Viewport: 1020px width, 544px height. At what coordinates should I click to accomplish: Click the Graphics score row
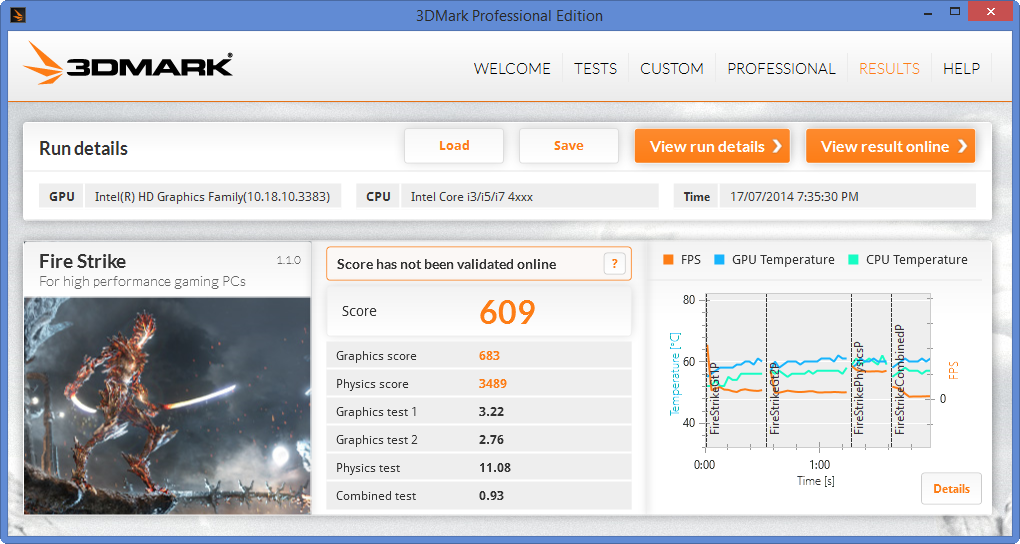tap(479, 356)
